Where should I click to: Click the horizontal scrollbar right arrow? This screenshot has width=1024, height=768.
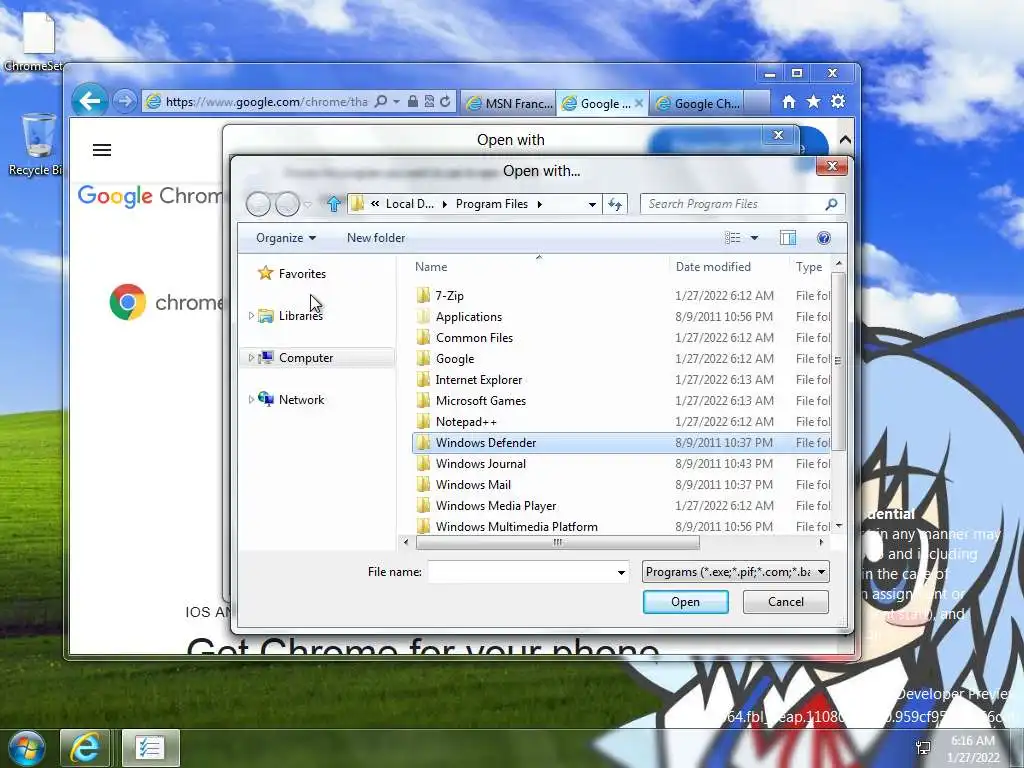[x=821, y=542]
